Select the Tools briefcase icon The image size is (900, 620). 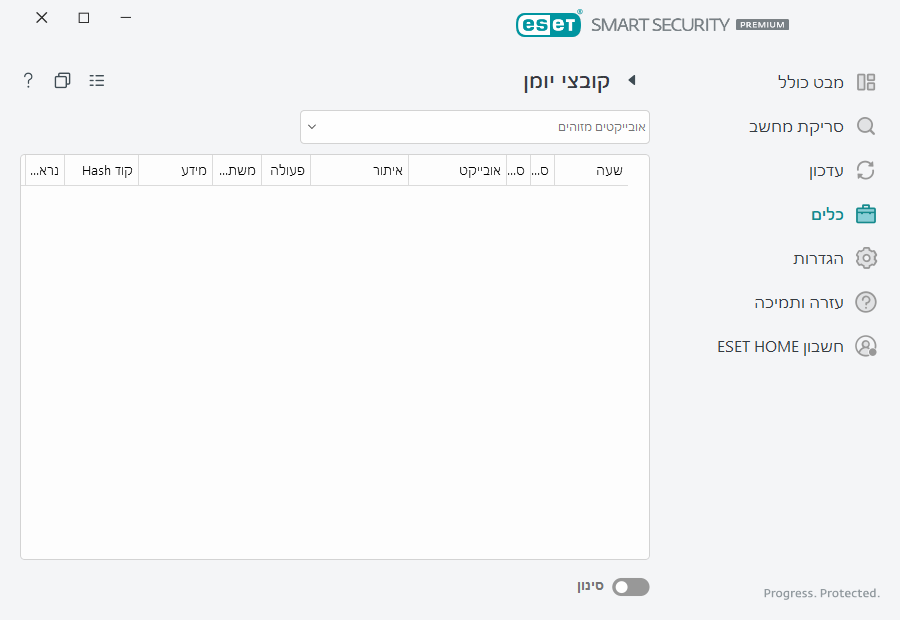(x=865, y=214)
